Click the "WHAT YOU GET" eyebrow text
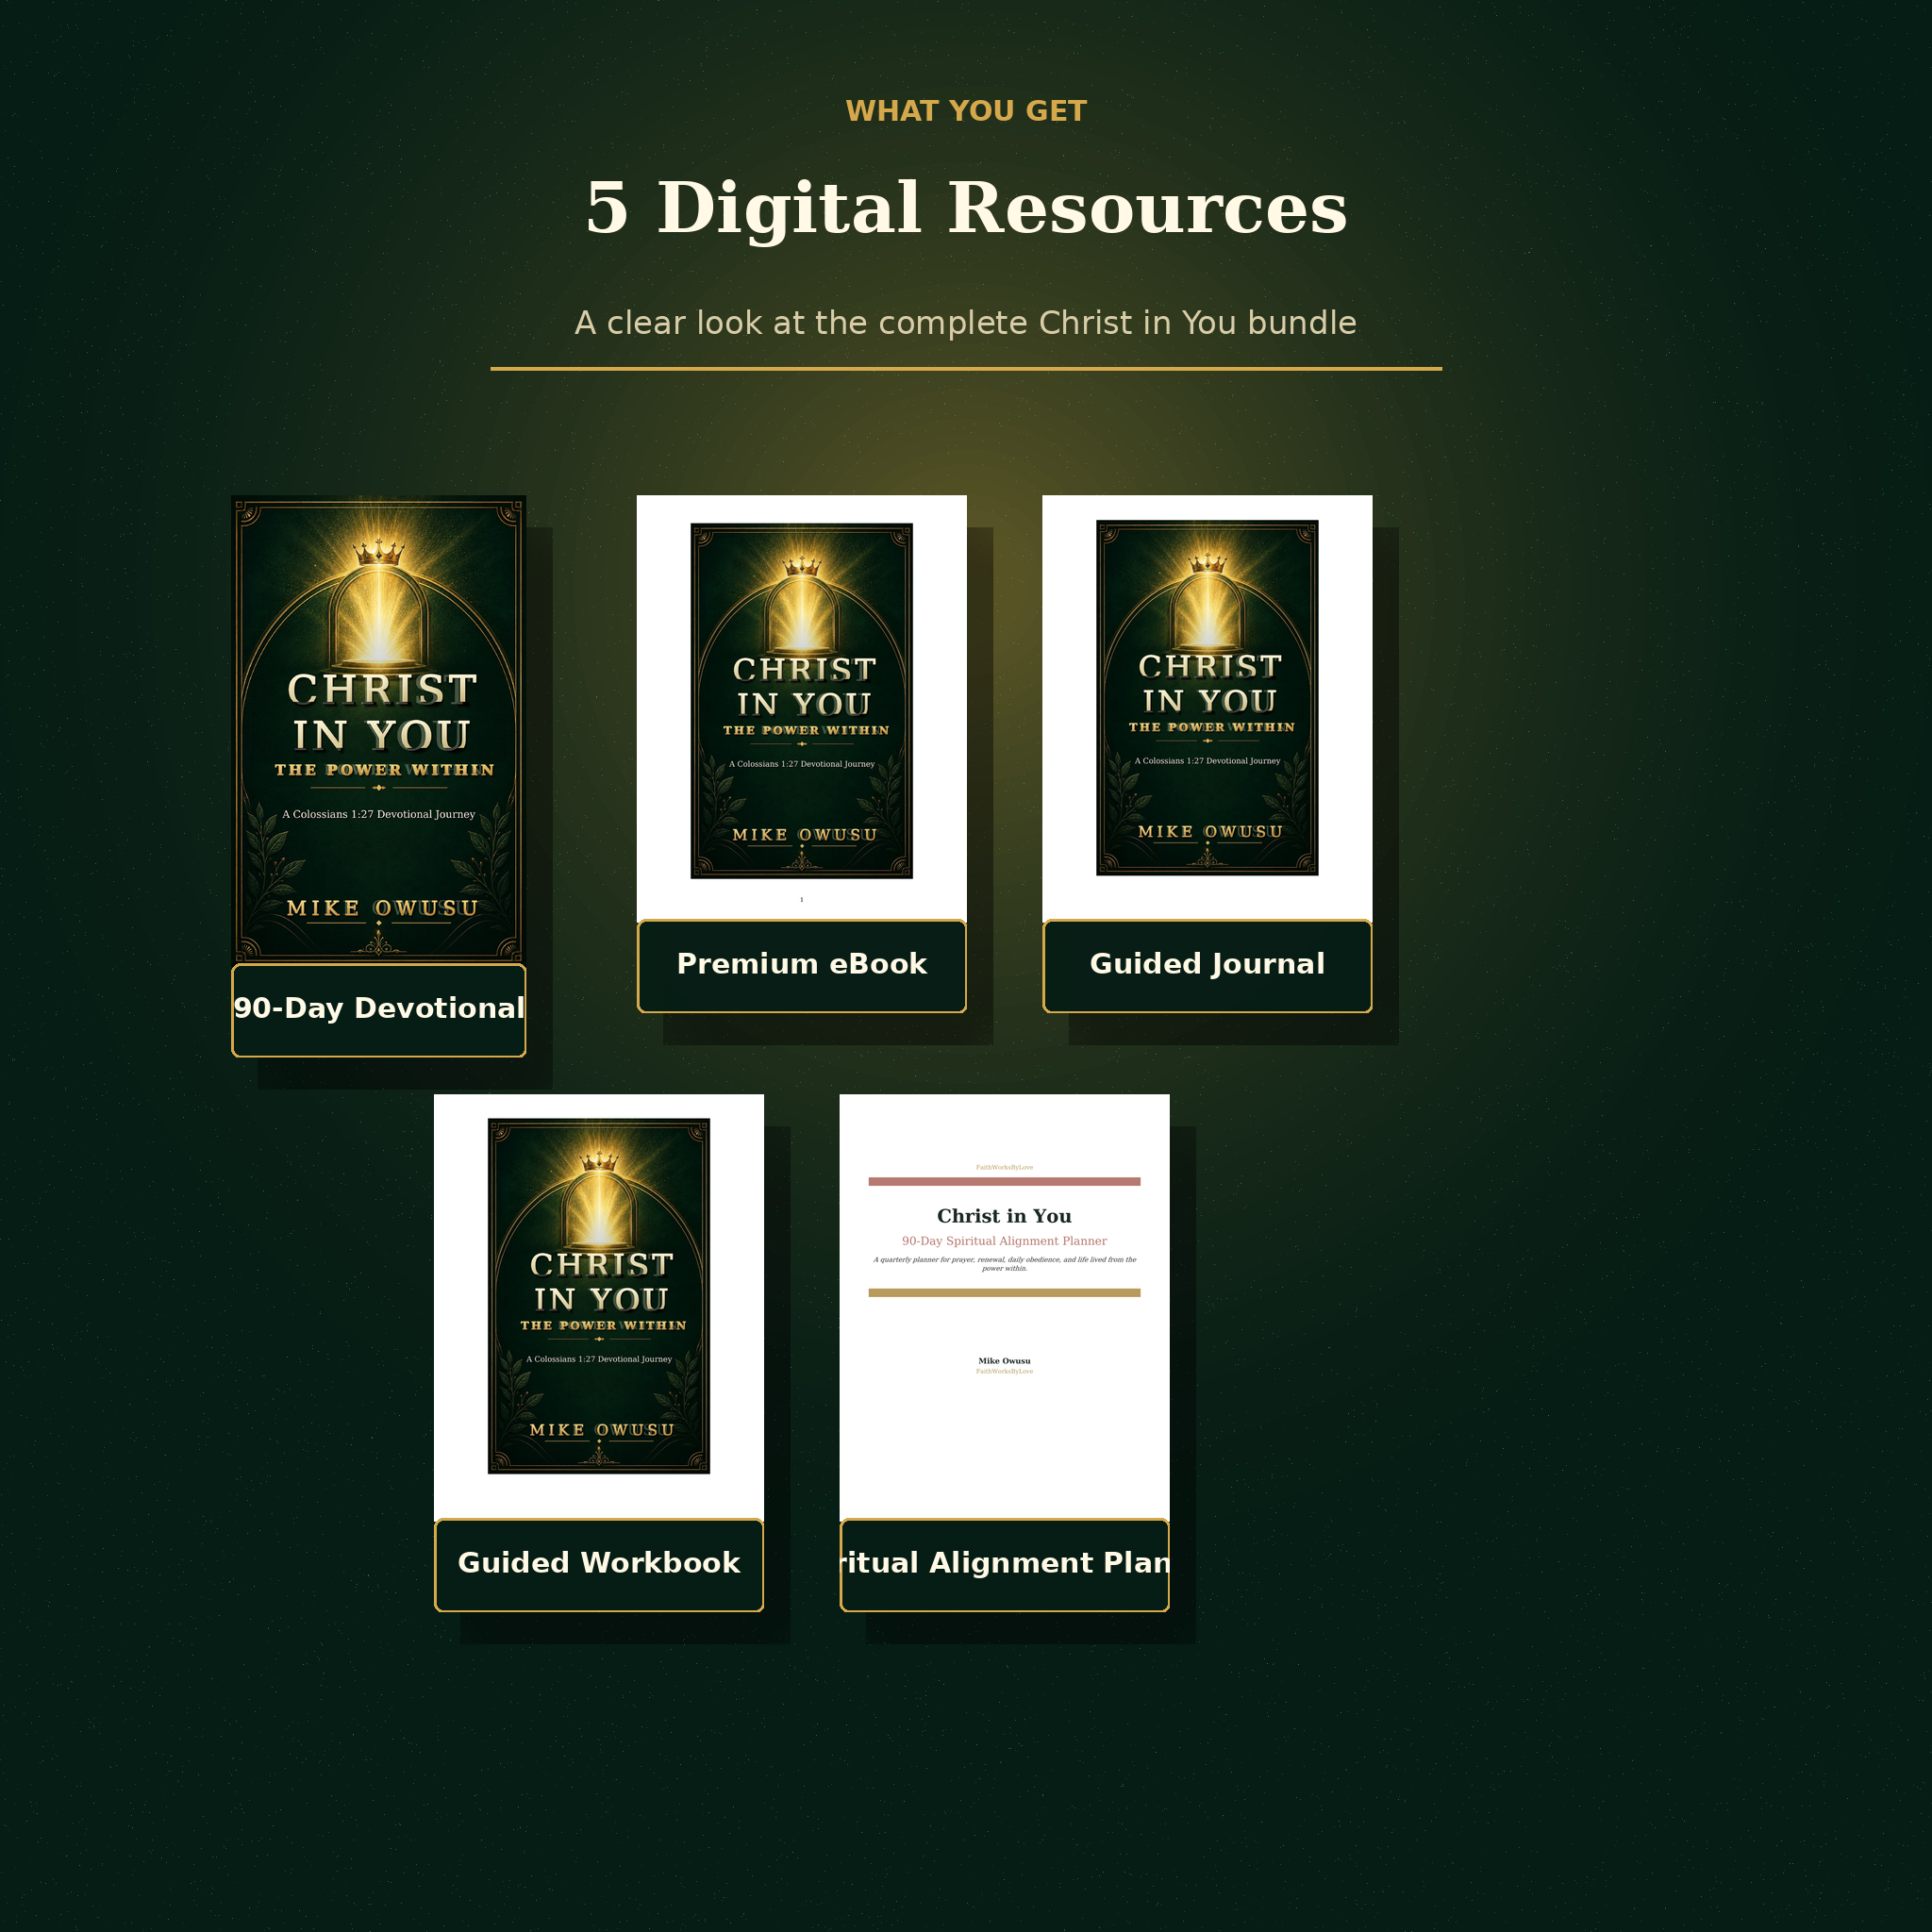The image size is (1932, 1932). [966, 111]
